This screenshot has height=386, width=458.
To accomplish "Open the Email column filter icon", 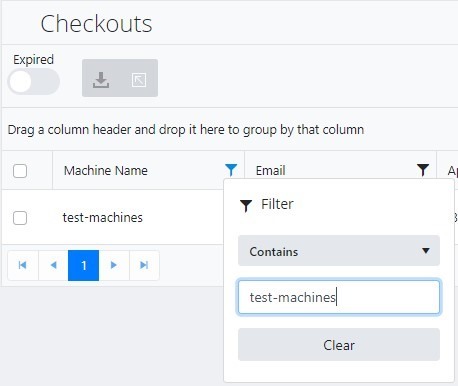I will 423,170.
